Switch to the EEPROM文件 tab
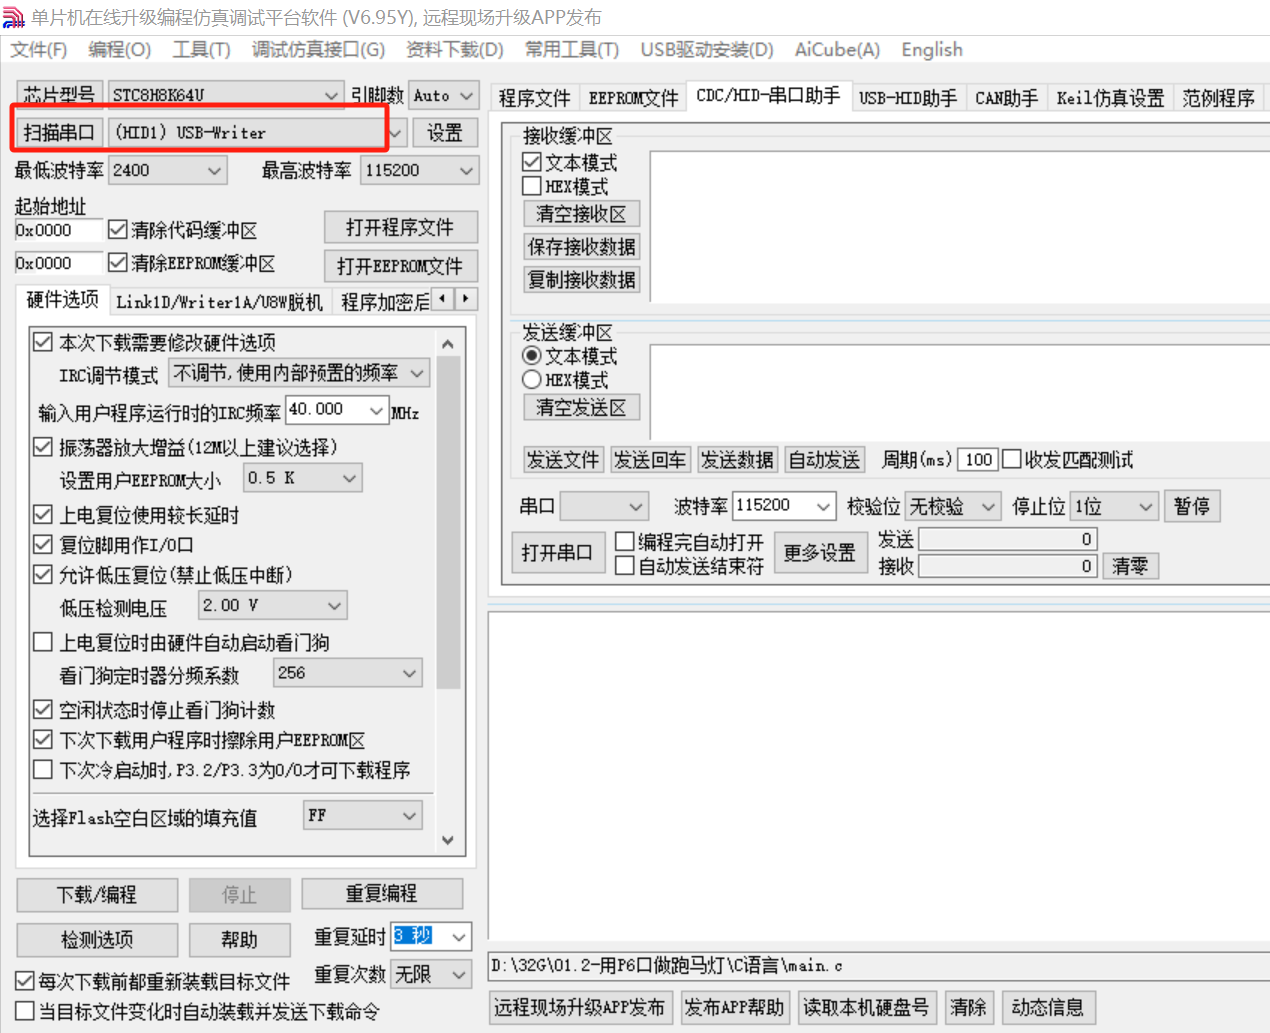 pyautogui.click(x=633, y=98)
